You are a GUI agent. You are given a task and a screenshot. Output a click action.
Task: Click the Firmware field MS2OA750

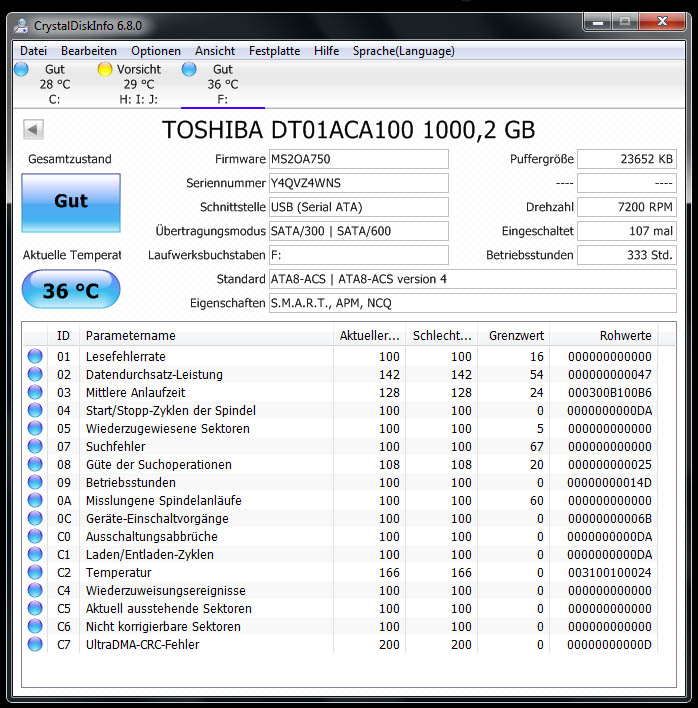(358, 159)
